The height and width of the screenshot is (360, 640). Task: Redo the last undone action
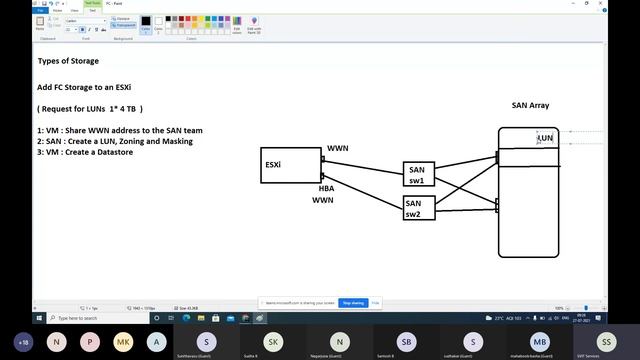click(x=57, y=3)
